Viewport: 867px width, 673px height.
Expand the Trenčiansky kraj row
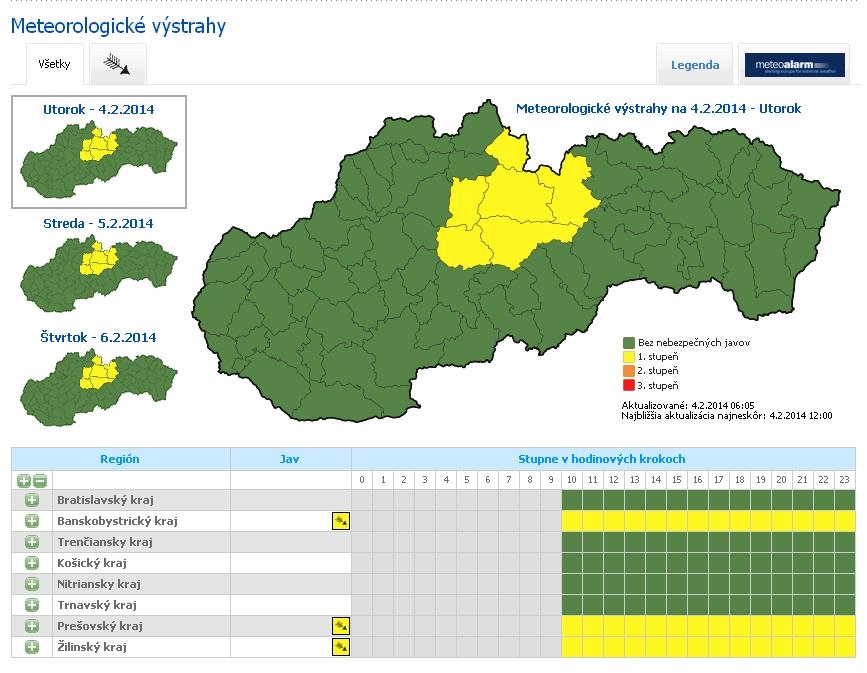[32, 542]
